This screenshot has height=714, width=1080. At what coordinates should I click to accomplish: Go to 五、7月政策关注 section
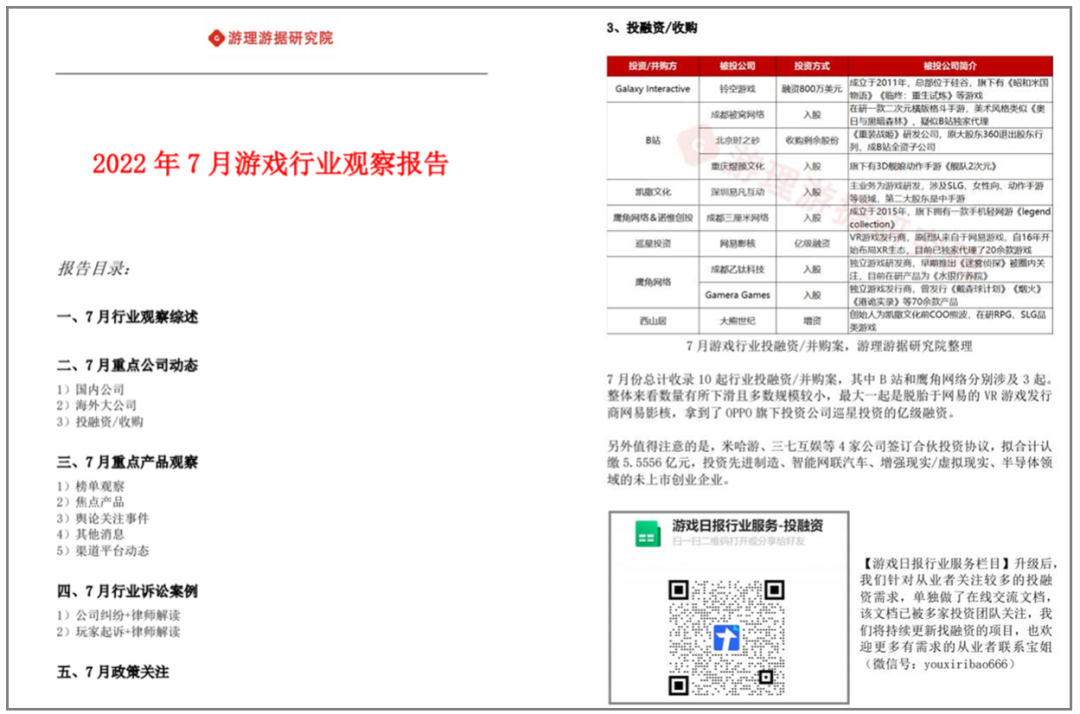point(113,672)
